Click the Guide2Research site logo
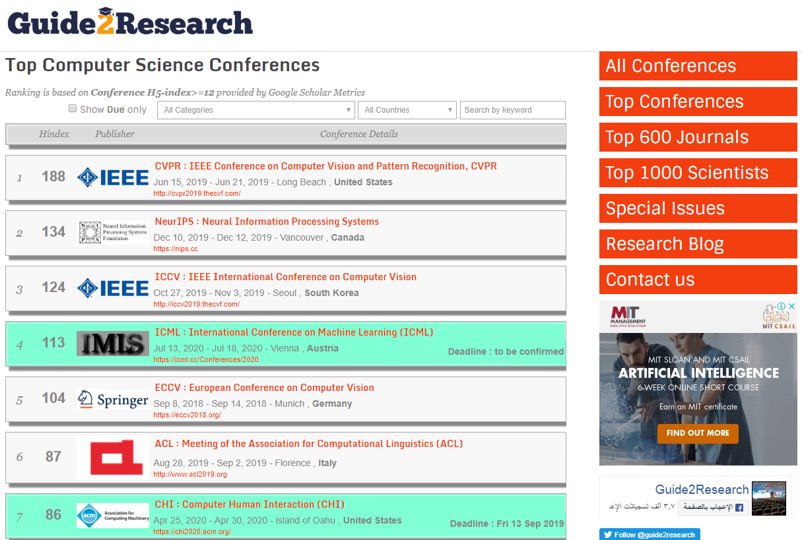The image size is (802, 540). 130,22
